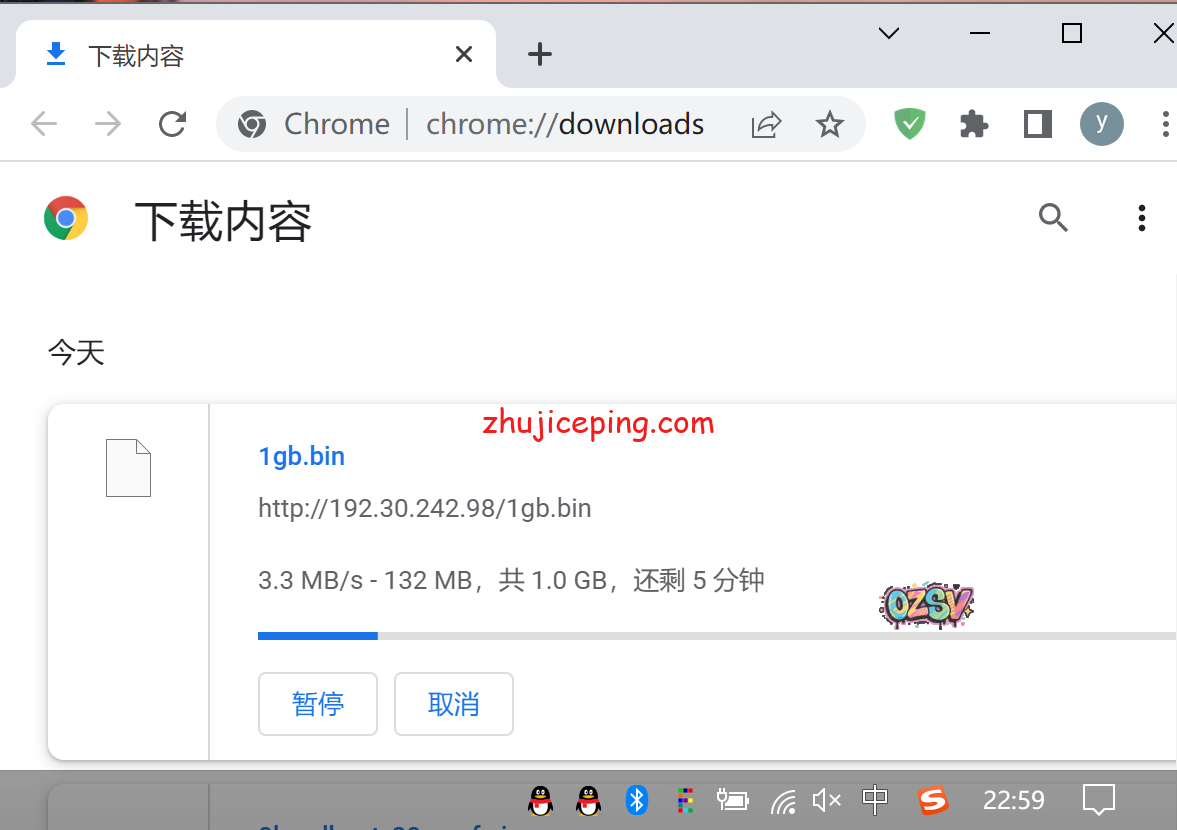Cancel the download with 取消 button
Screen dimensions: 1177x830
[x=454, y=704]
